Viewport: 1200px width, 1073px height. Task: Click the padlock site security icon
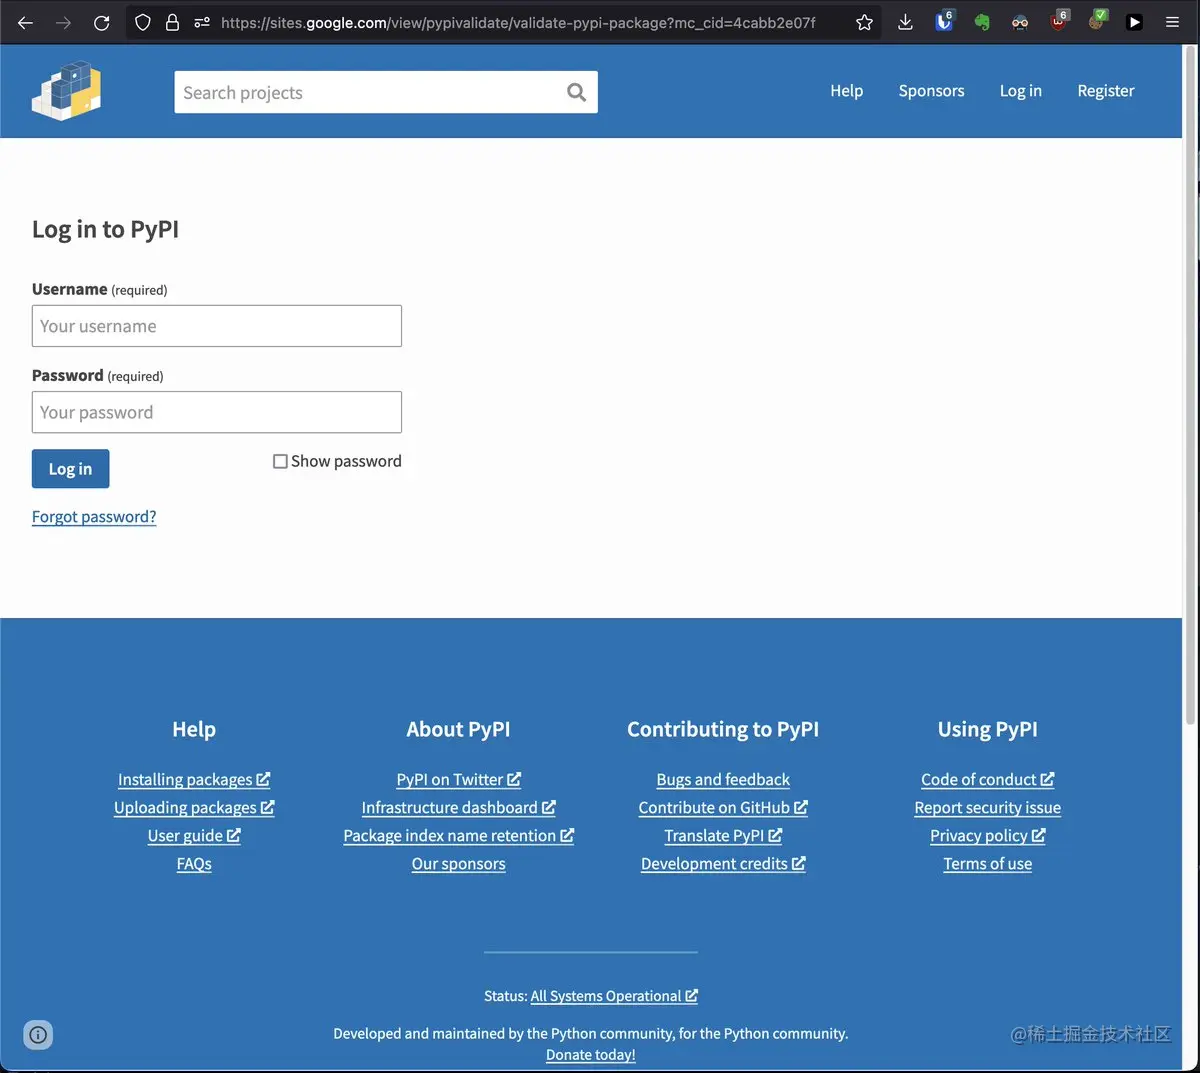172,22
